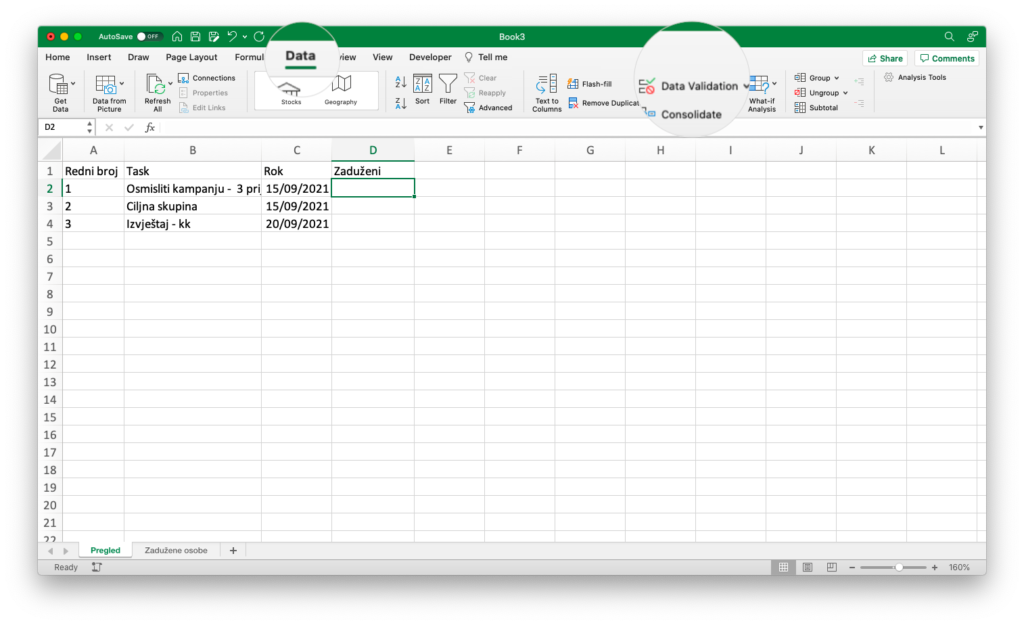Switch to Page Layout view in status bar
Image resolution: width=1024 pixels, height=625 pixels.
tap(808, 567)
